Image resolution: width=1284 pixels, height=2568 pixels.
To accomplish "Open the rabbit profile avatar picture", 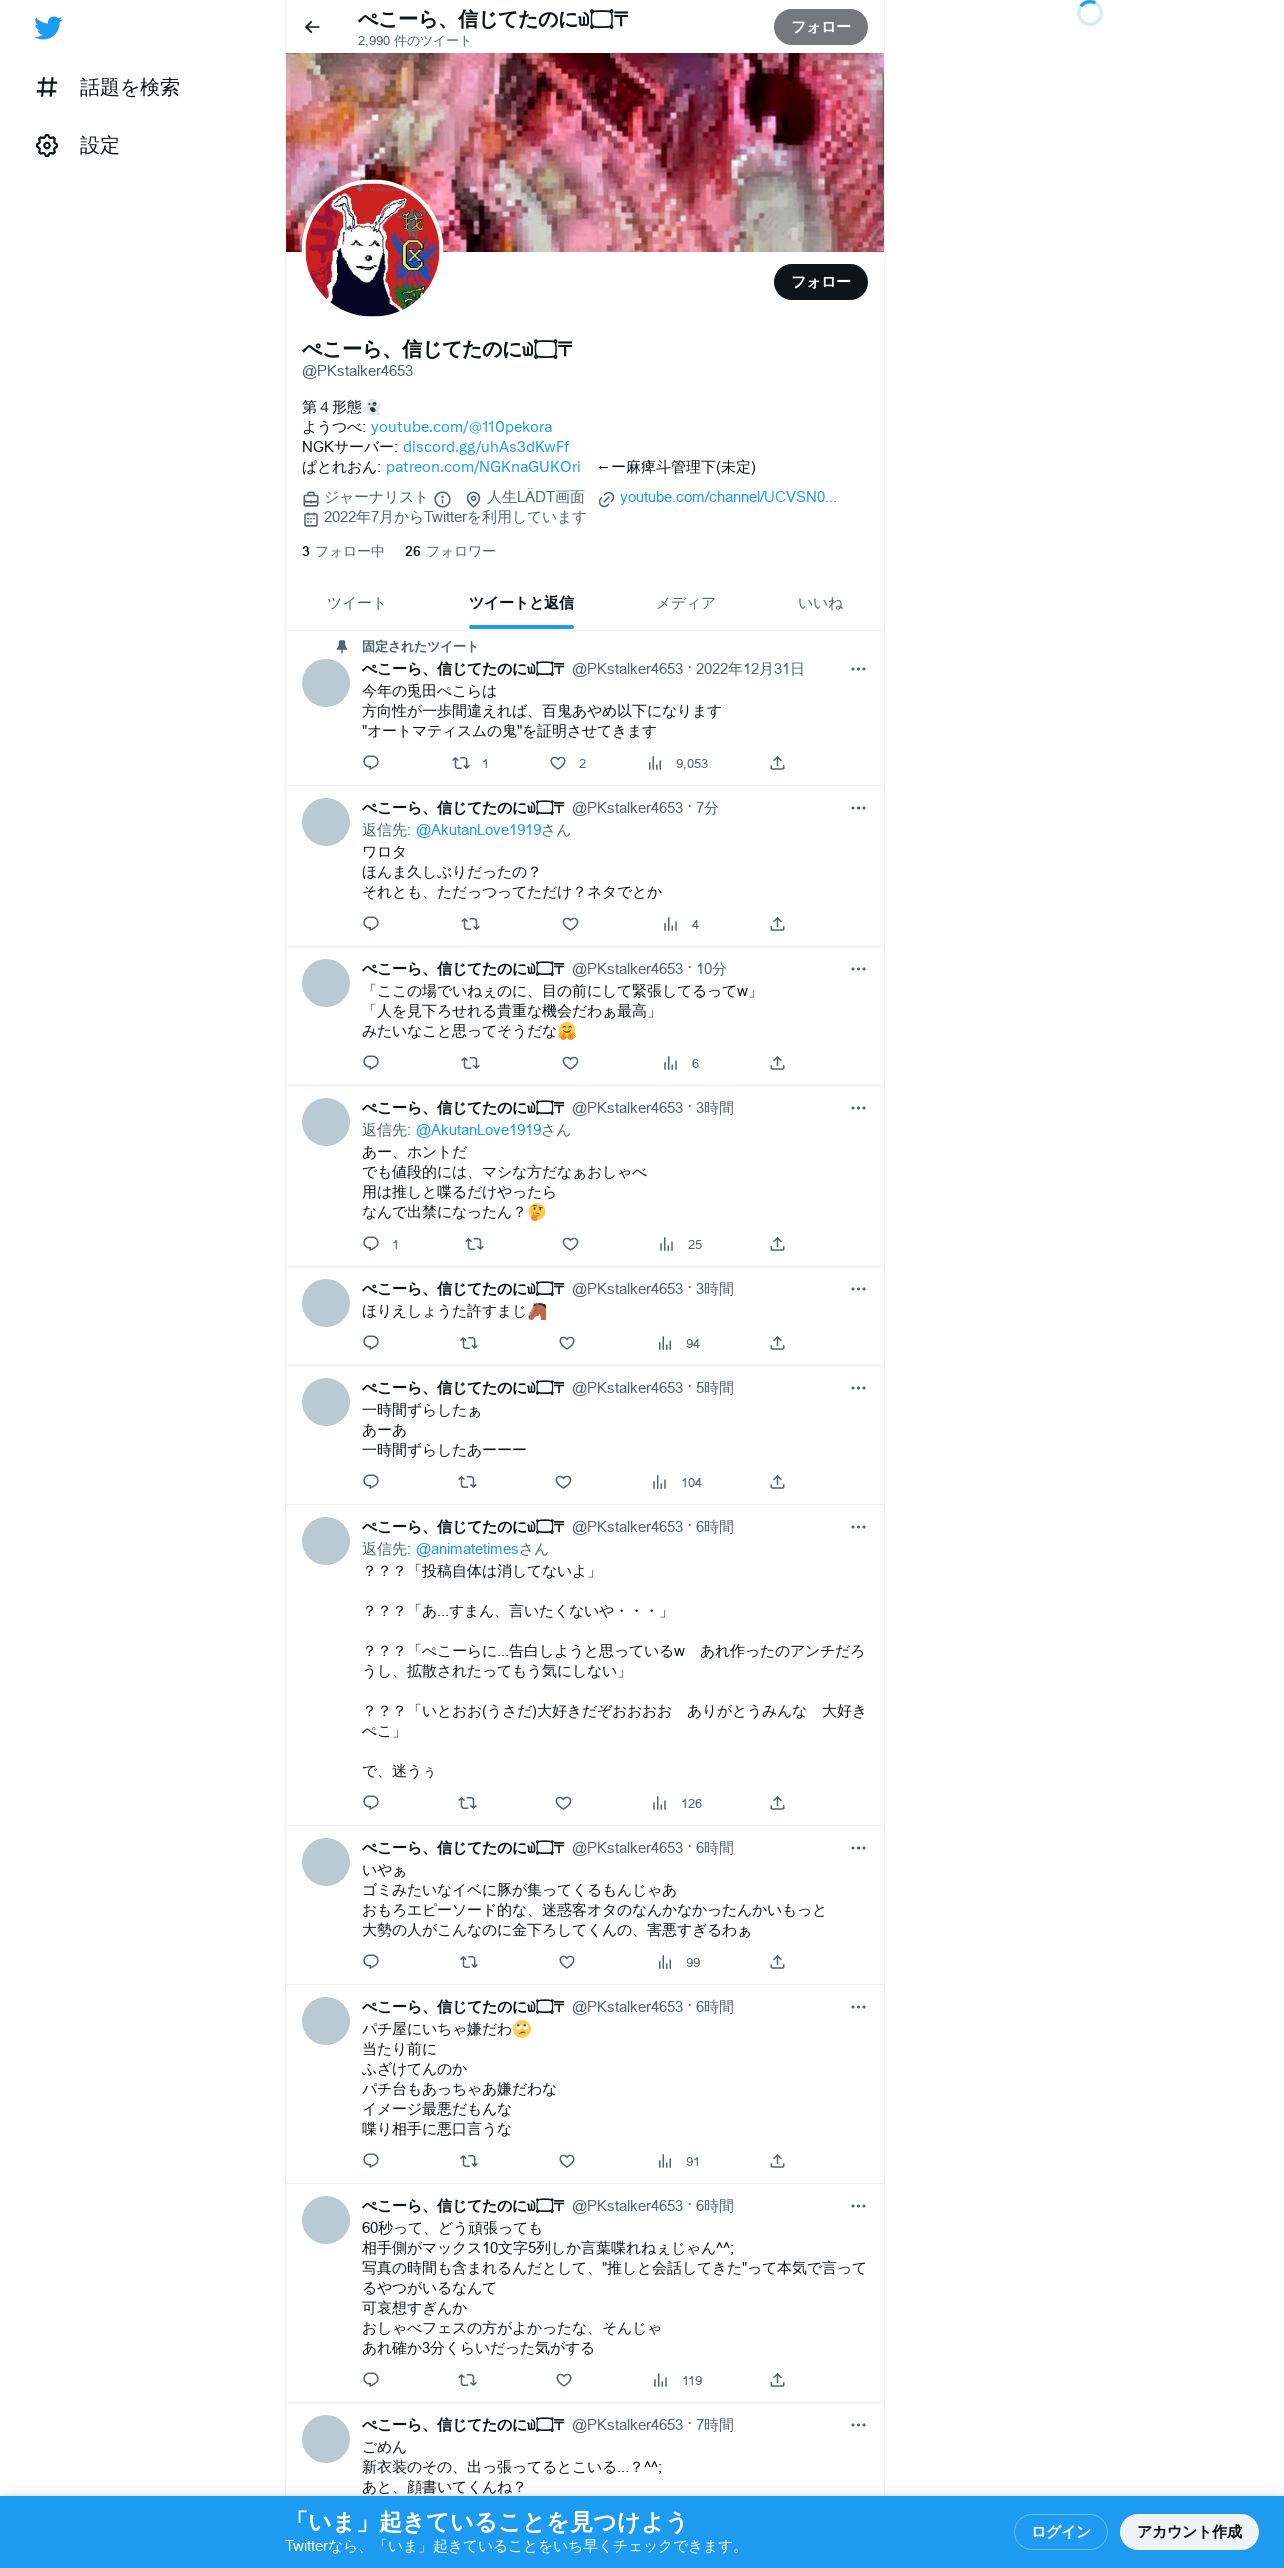I will point(372,249).
